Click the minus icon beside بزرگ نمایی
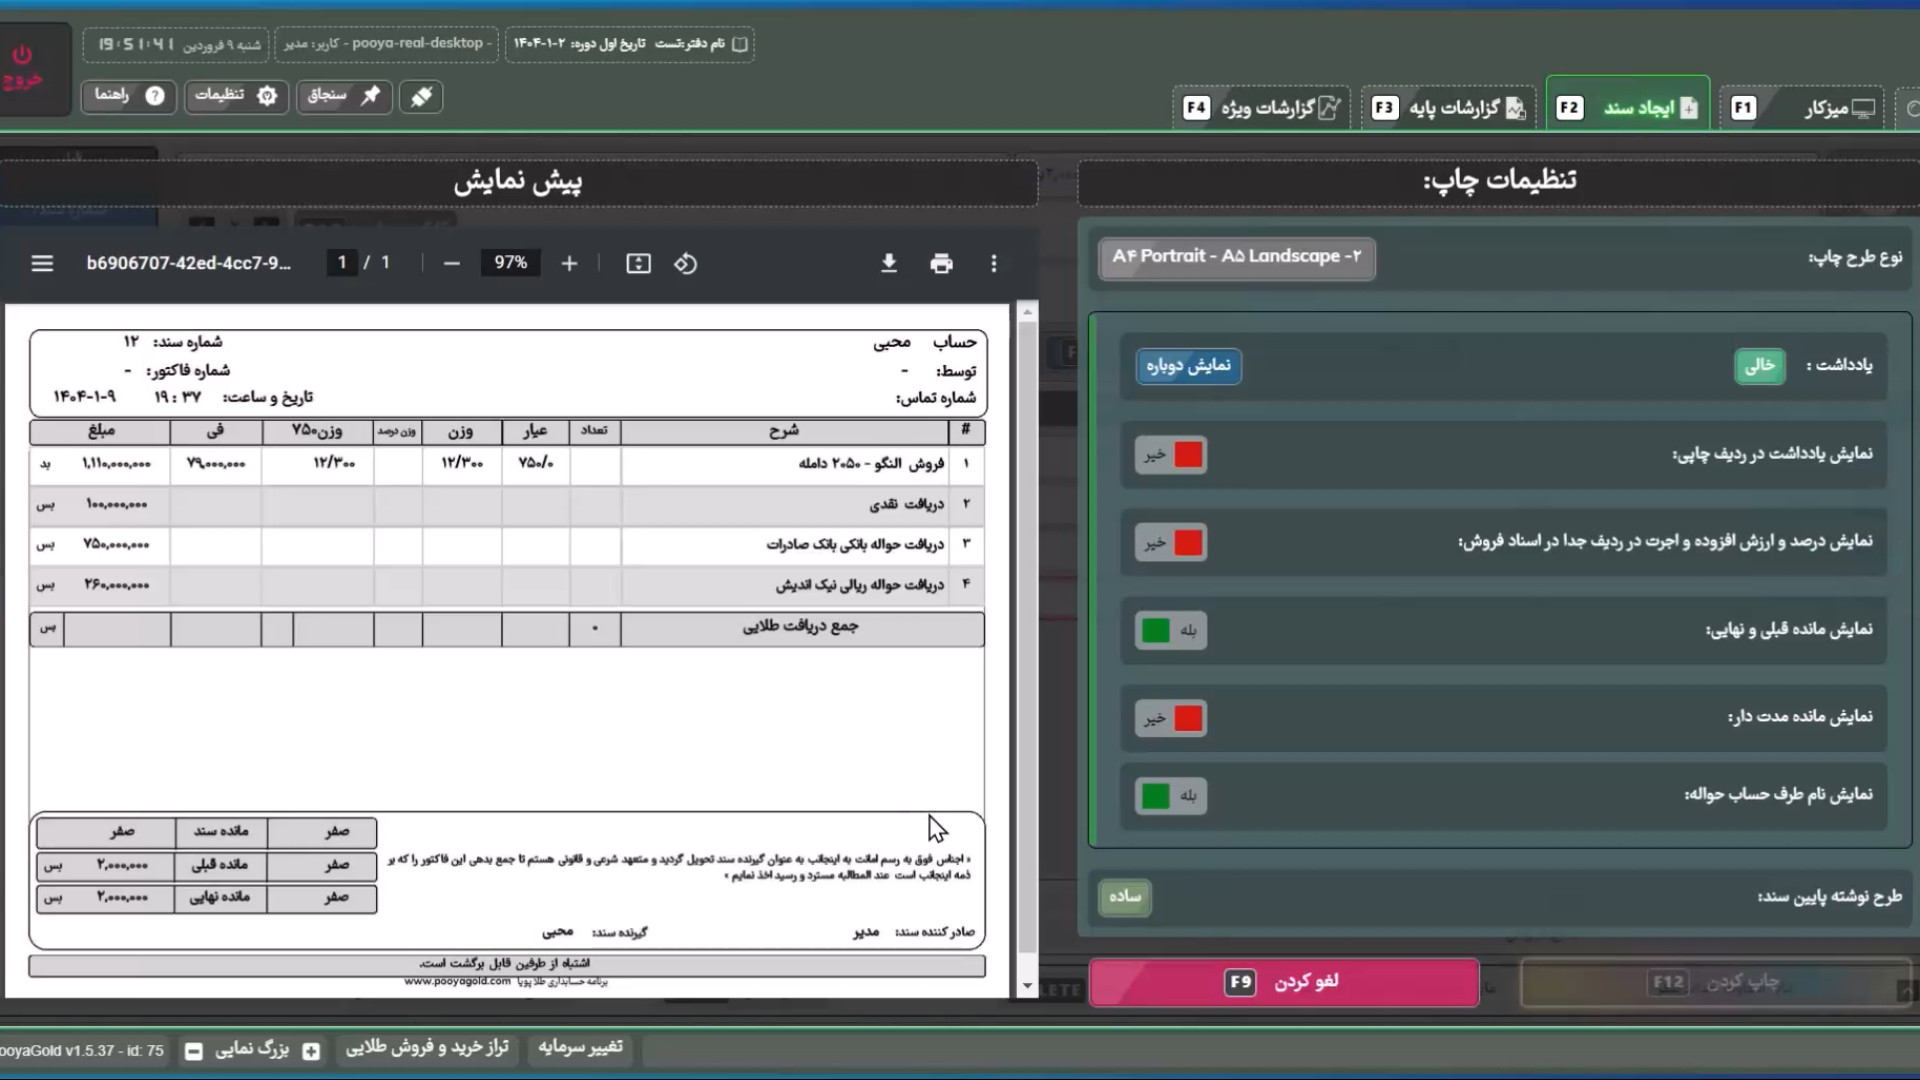Screen dimensions: 1920x1080 [194, 1051]
